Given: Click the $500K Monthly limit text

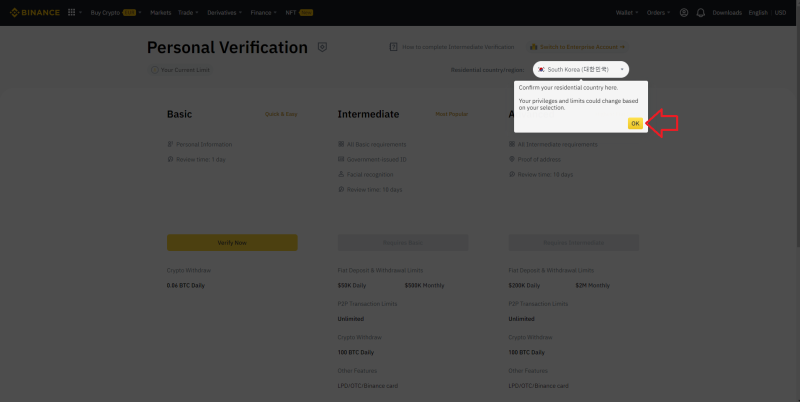Looking at the screenshot, I should click(x=424, y=286).
